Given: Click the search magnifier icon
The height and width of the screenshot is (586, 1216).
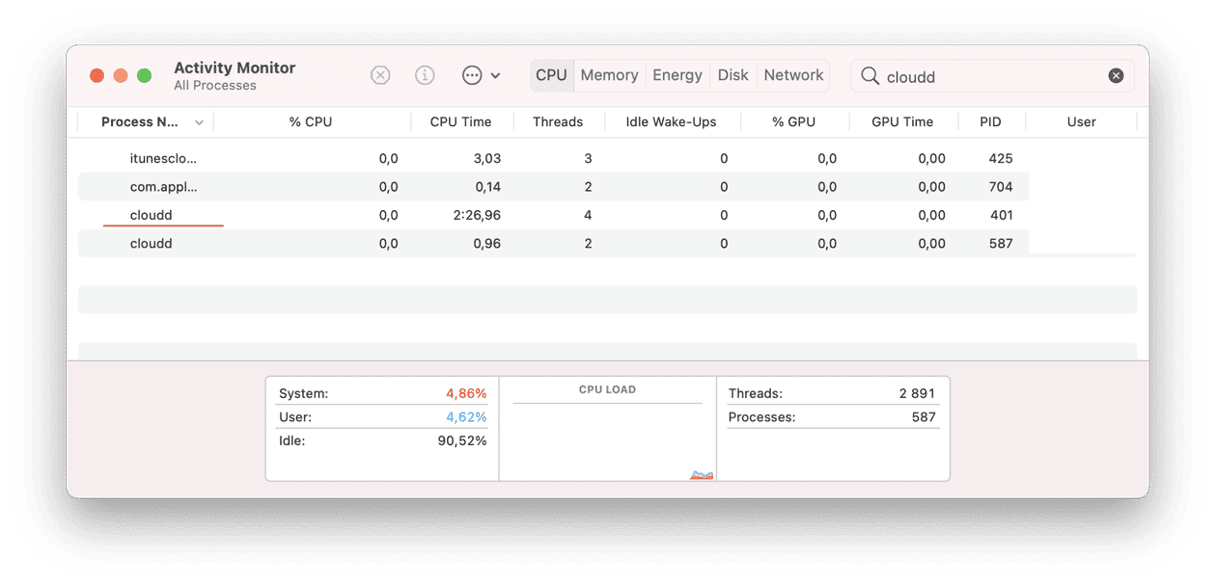Looking at the screenshot, I should click(870, 77).
